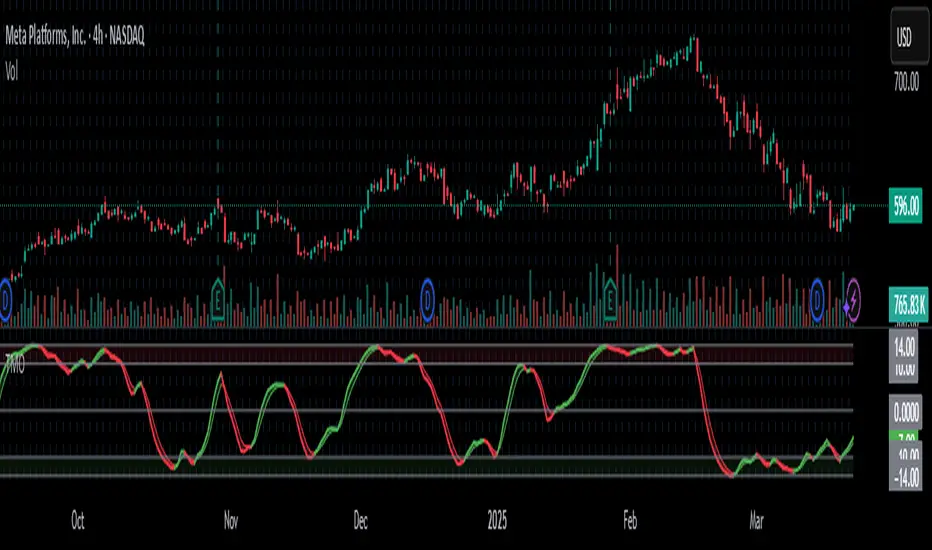Click the 596.00 current price label
This screenshot has width=932, height=550.
(x=905, y=206)
